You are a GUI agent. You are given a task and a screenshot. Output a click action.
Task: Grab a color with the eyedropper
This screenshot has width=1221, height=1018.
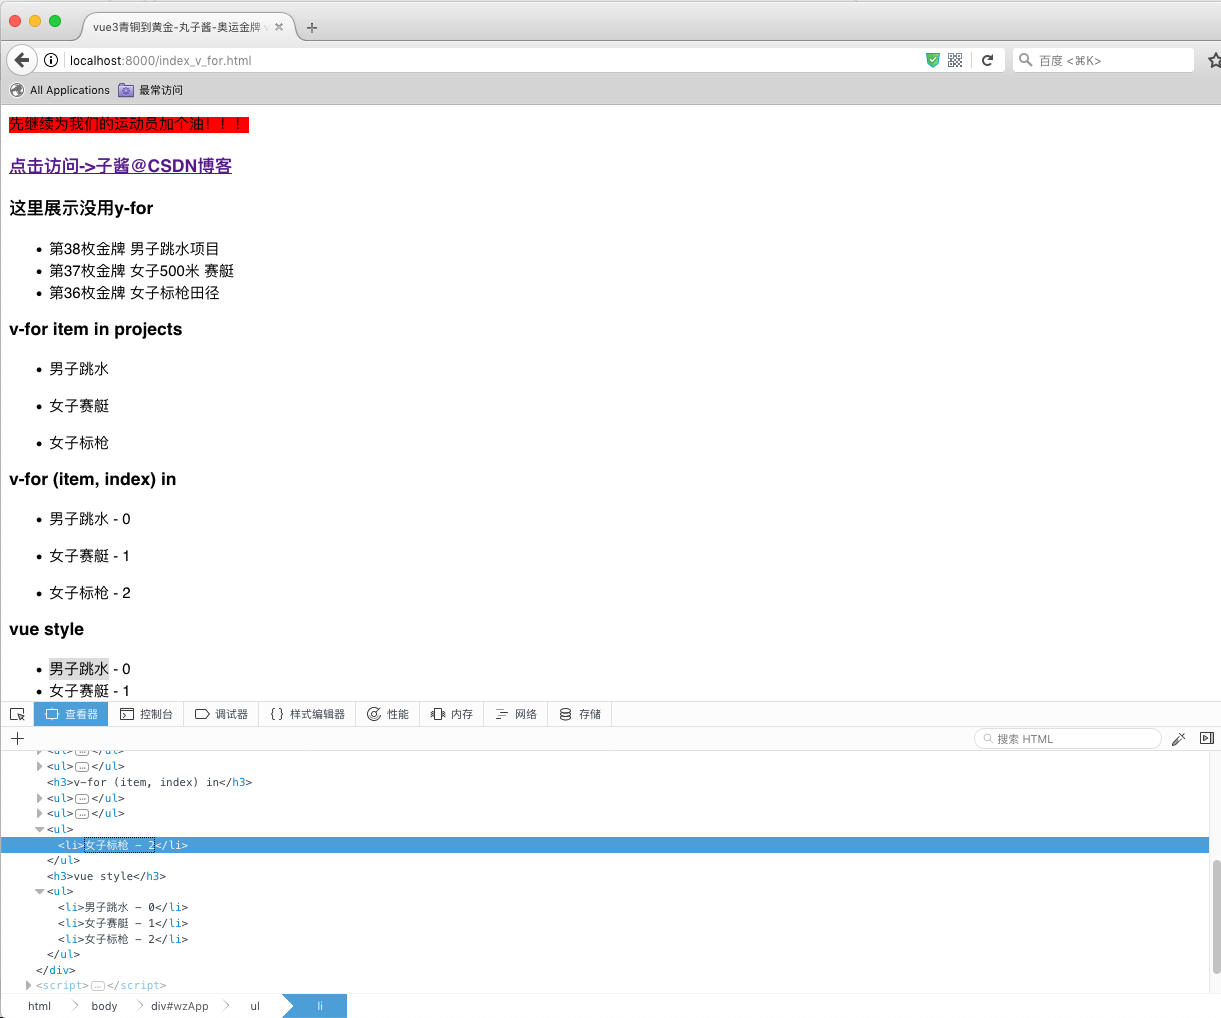[1179, 739]
